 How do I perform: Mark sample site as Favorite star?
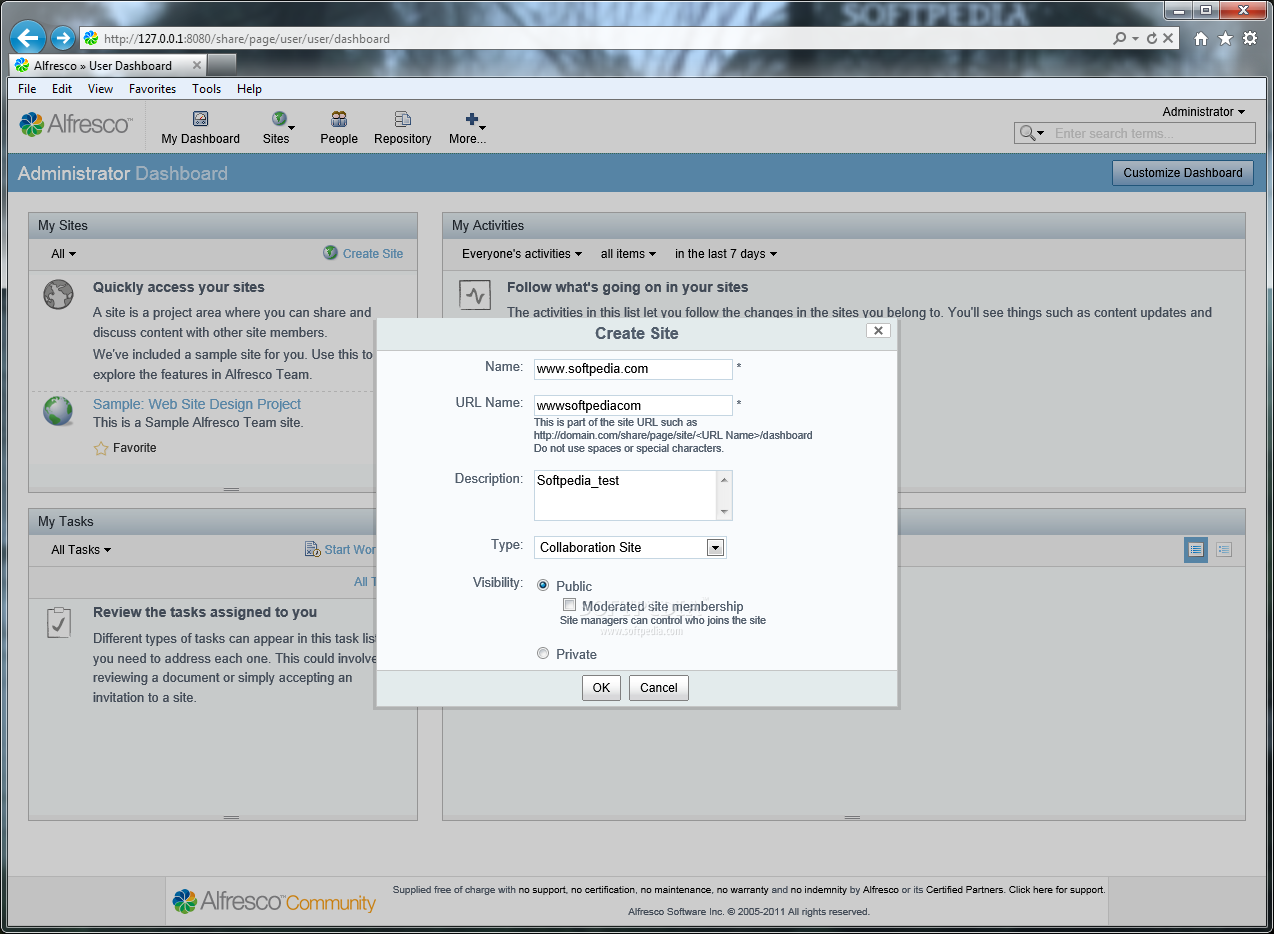coord(101,448)
